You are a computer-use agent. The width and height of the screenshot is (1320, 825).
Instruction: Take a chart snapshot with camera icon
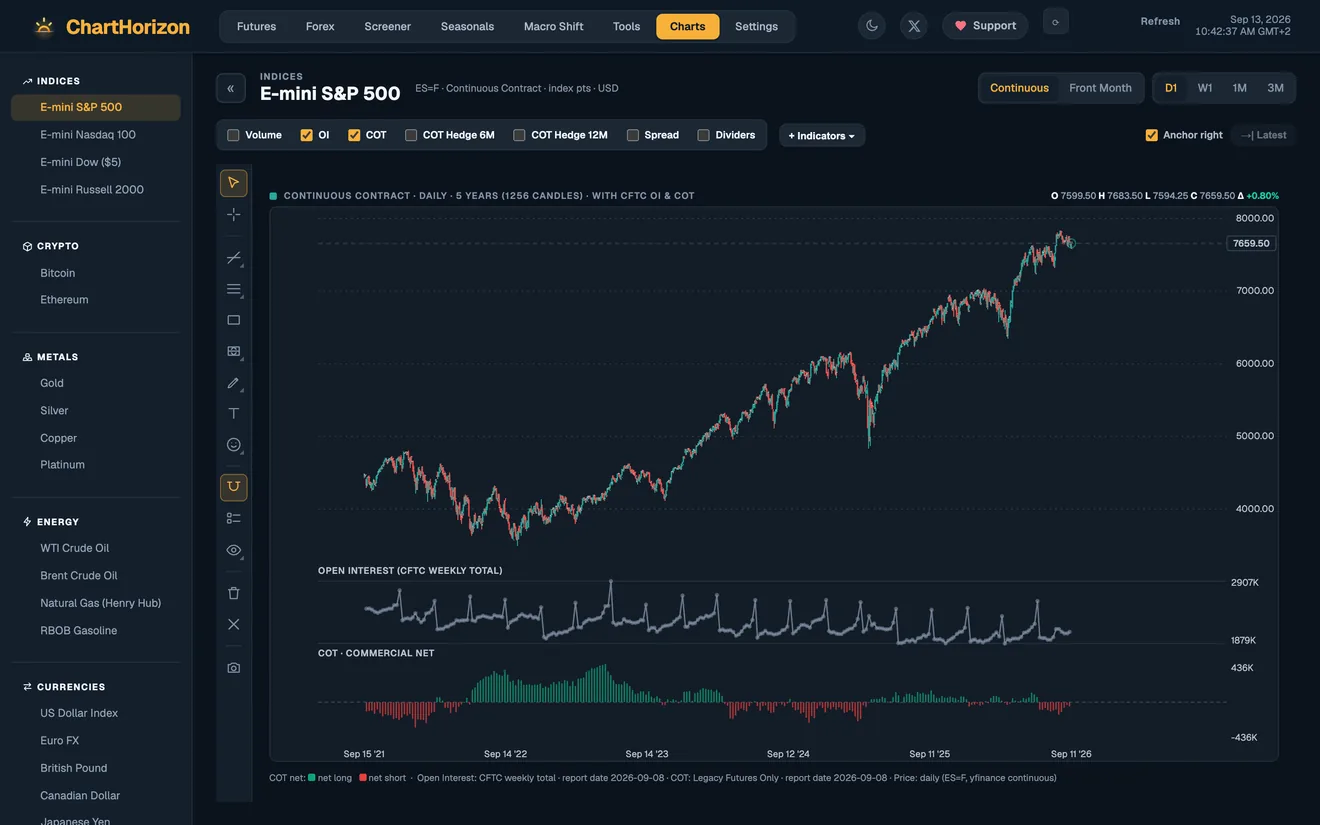(x=233, y=667)
